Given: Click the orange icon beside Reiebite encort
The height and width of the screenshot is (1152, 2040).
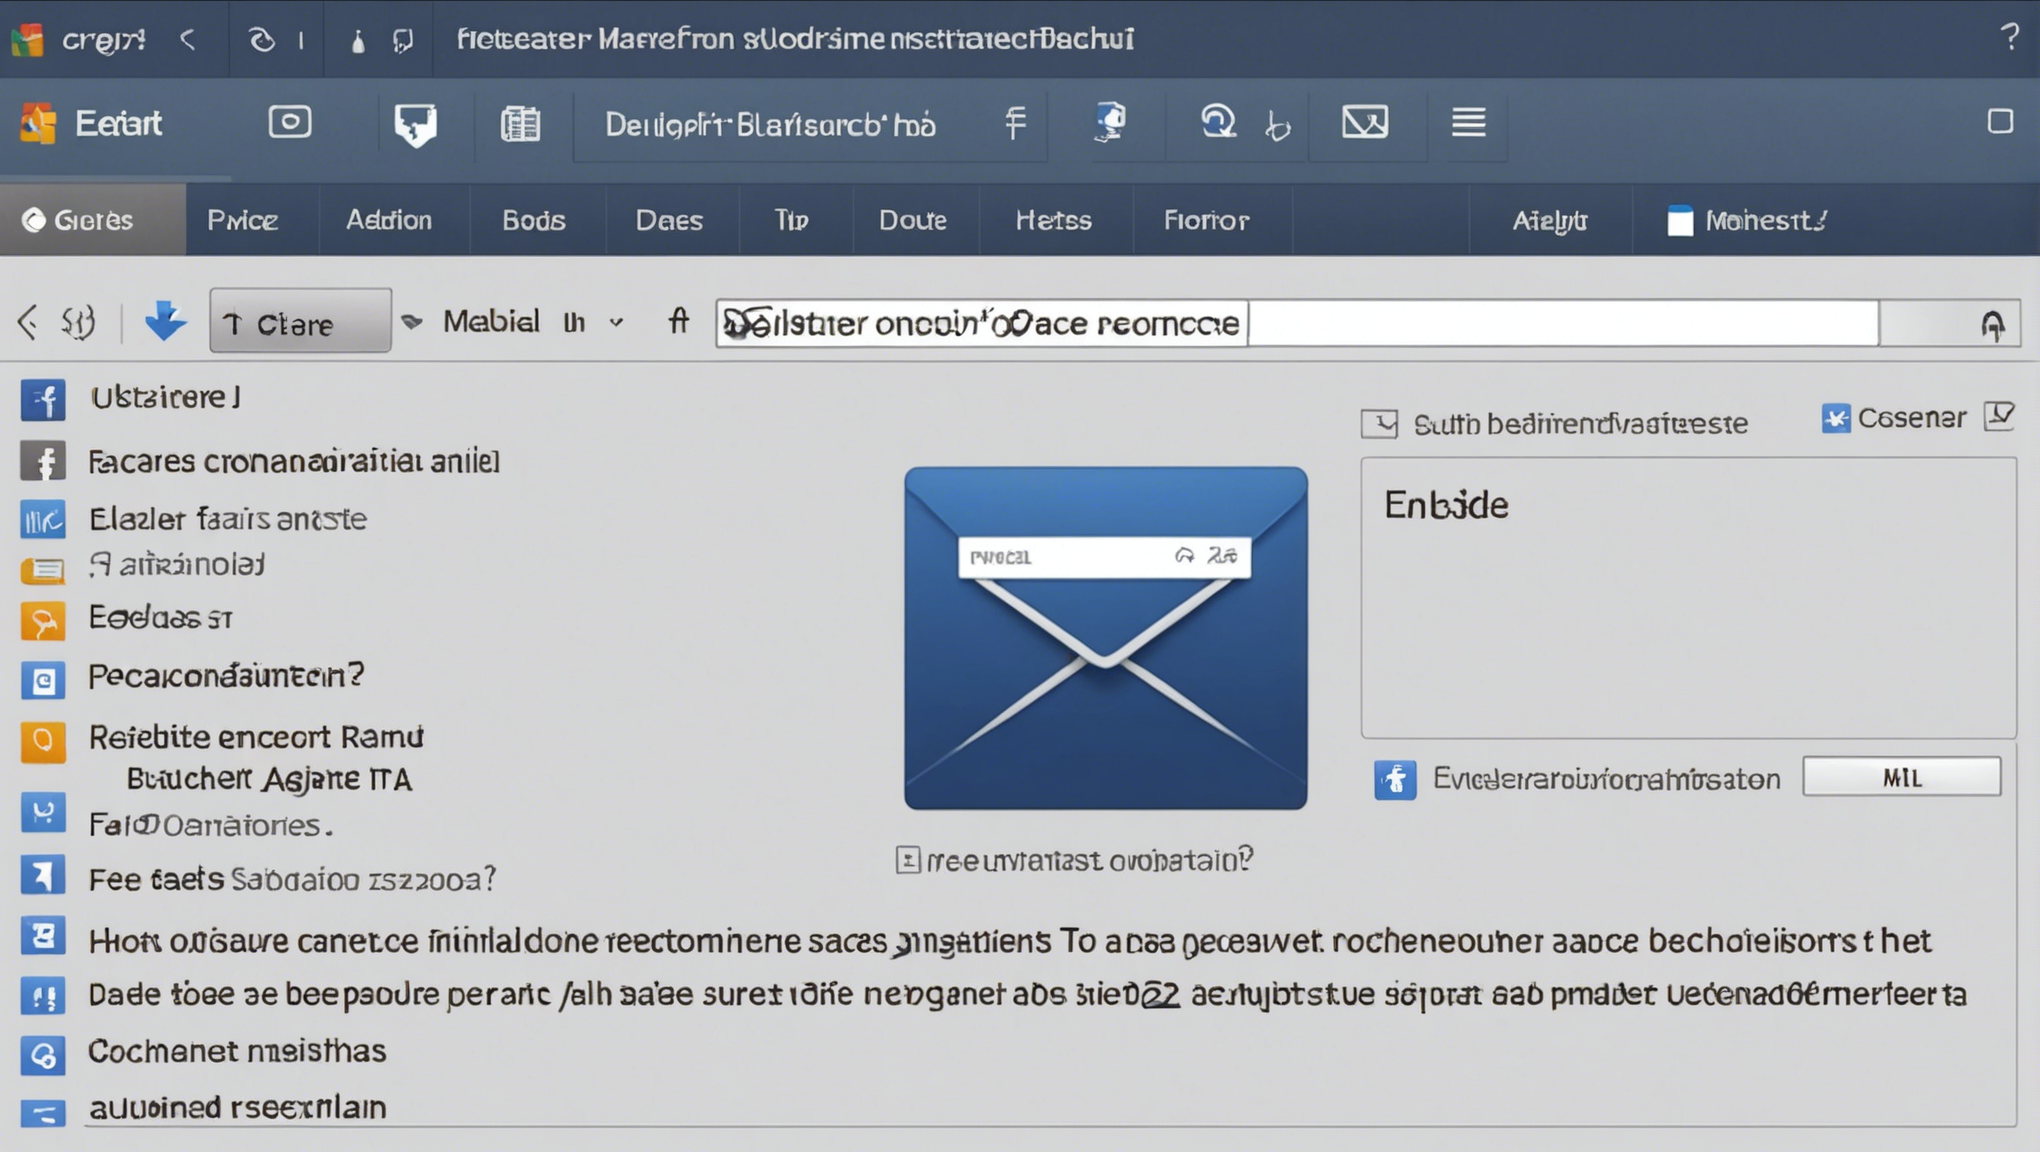Looking at the screenshot, I should click(x=43, y=741).
